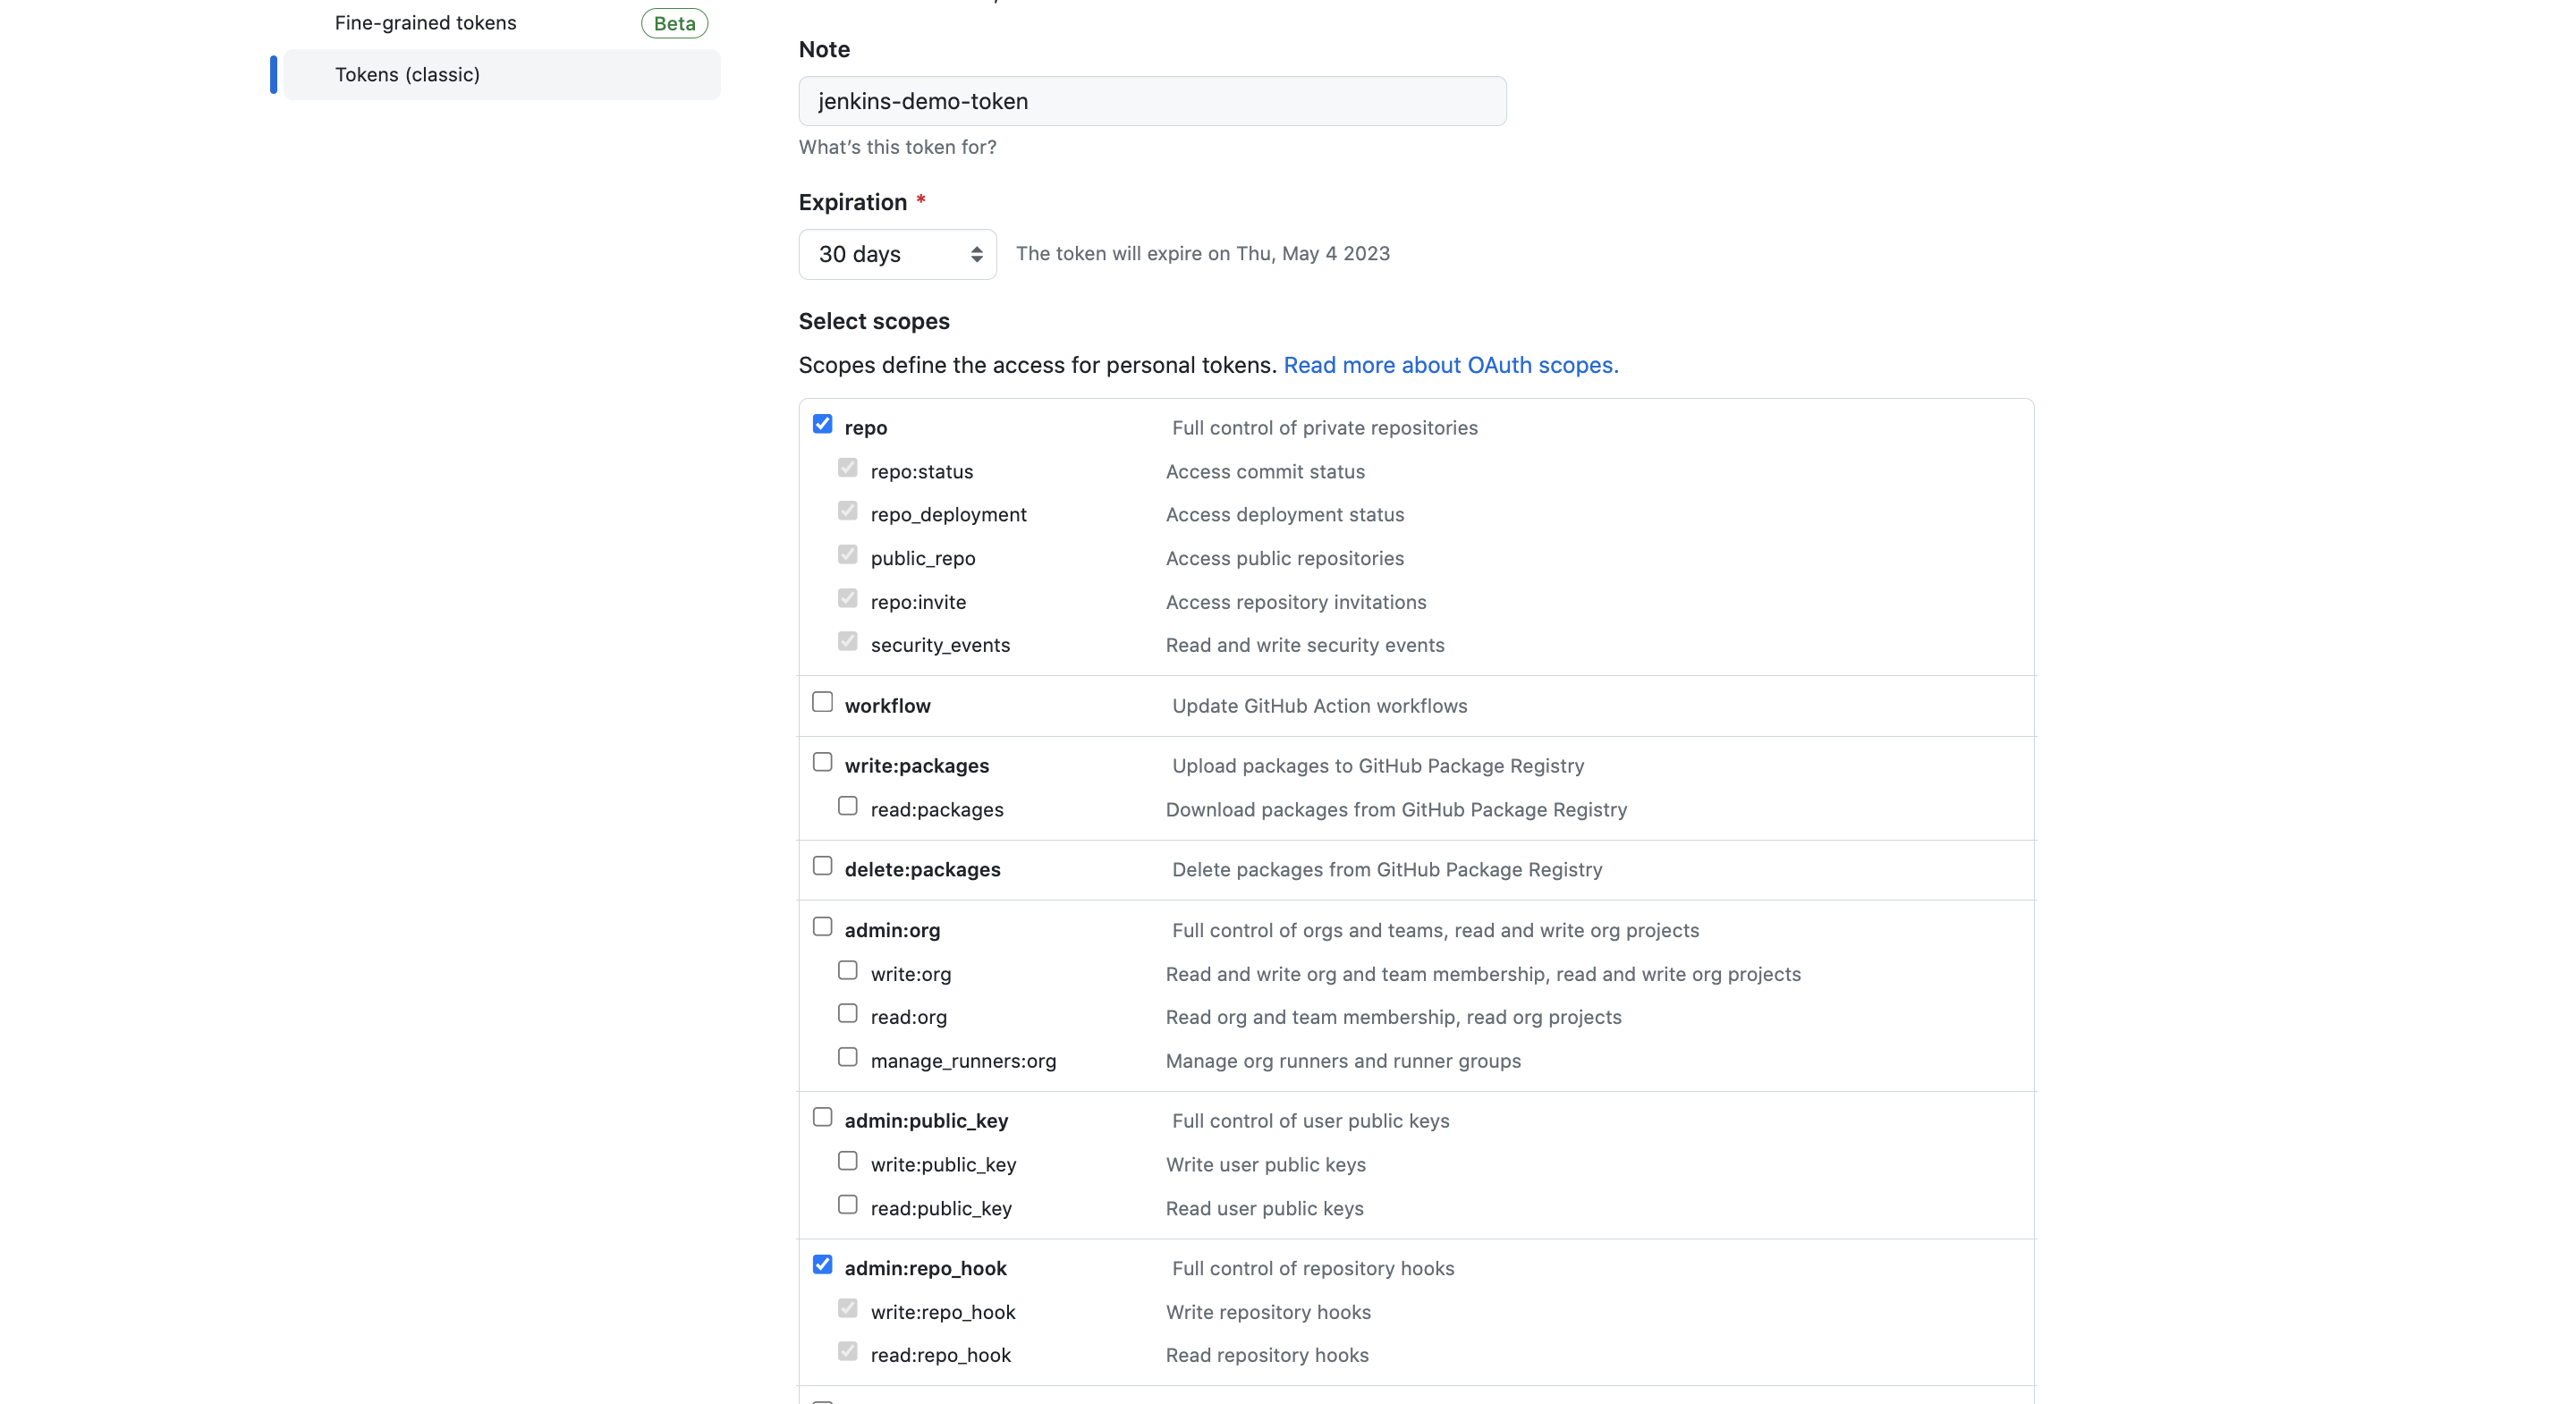The image size is (2576, 1404).
Task: Click the repo scope label
Action: [866, 428]
